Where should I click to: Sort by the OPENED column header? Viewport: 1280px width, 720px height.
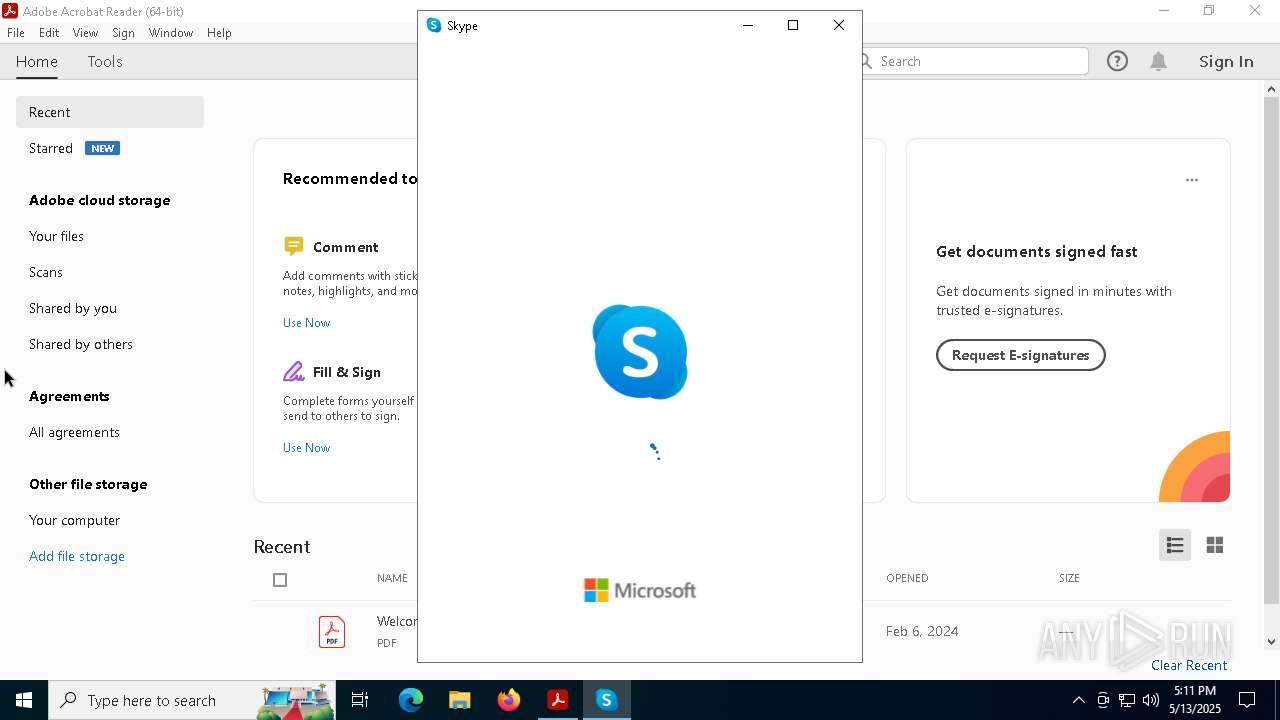[907, 578]
